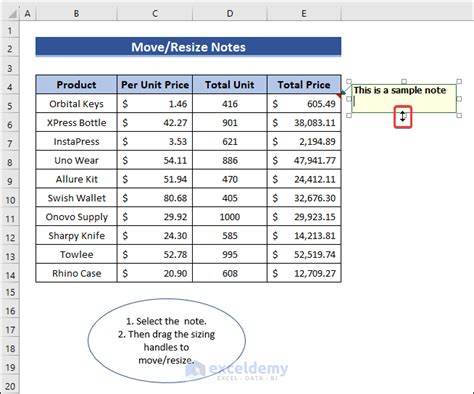Screen dimensions: 474x394
Task: Click the 995 total unit cell
Action: coord(230,254)
